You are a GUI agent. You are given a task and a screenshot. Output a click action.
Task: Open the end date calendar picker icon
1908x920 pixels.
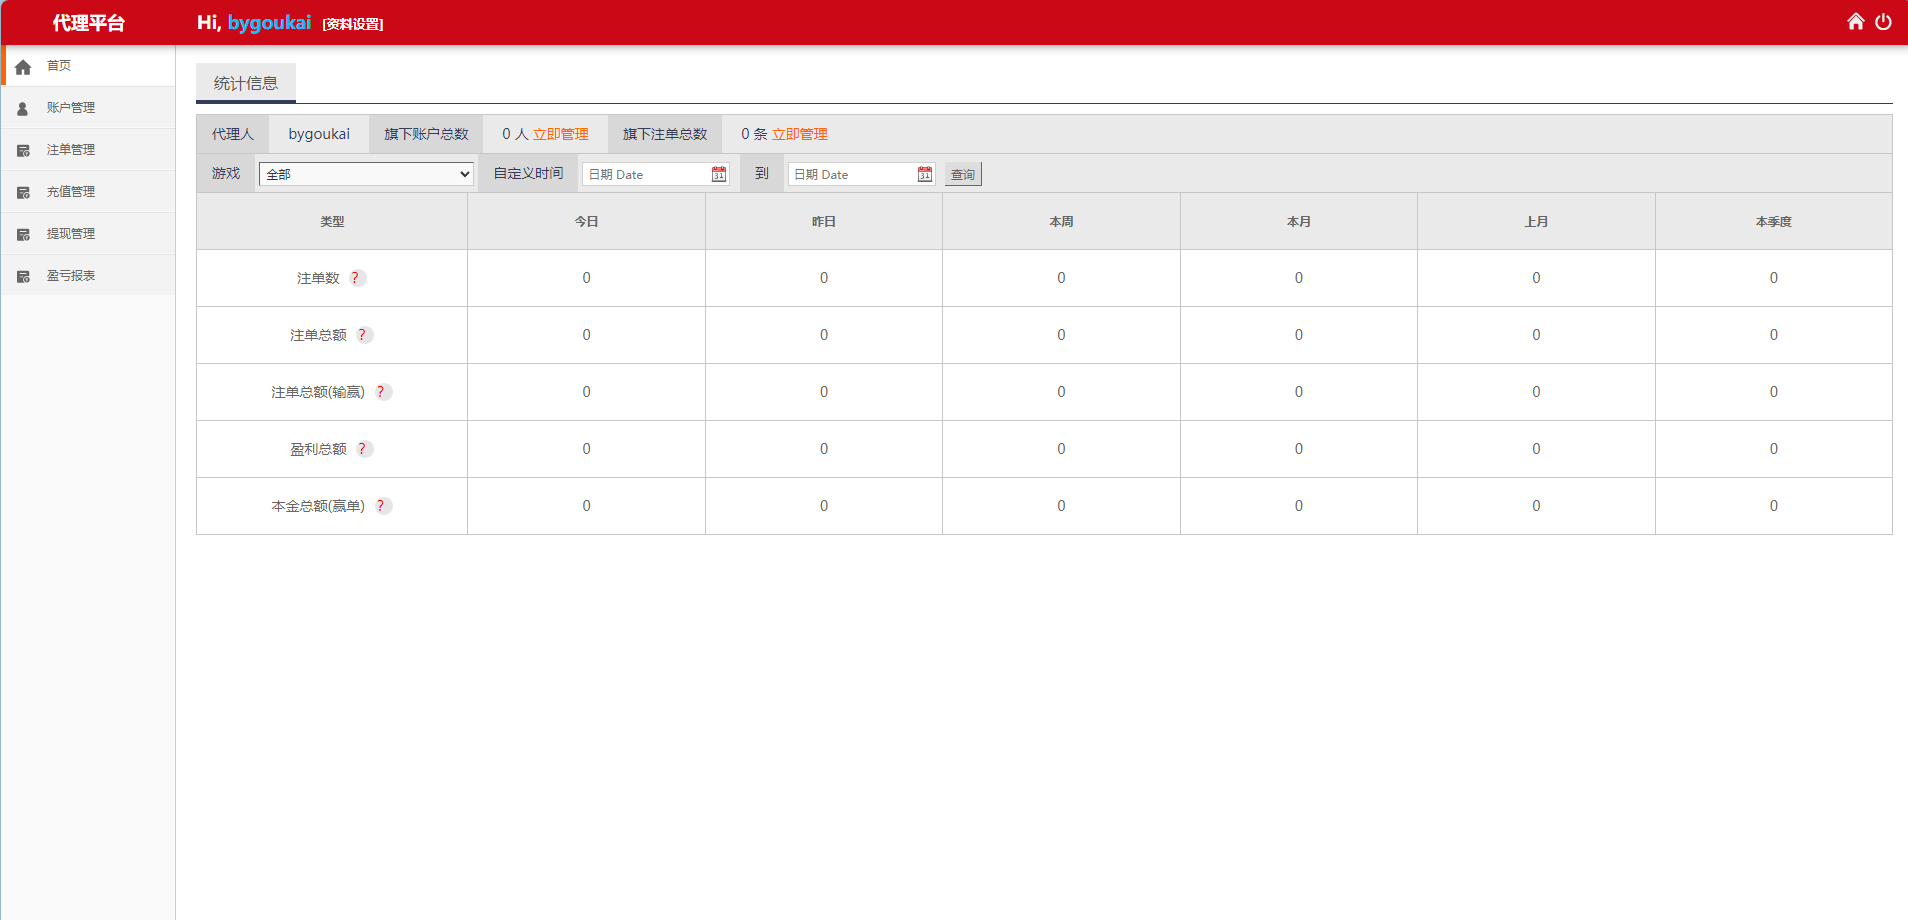point(924,174)
